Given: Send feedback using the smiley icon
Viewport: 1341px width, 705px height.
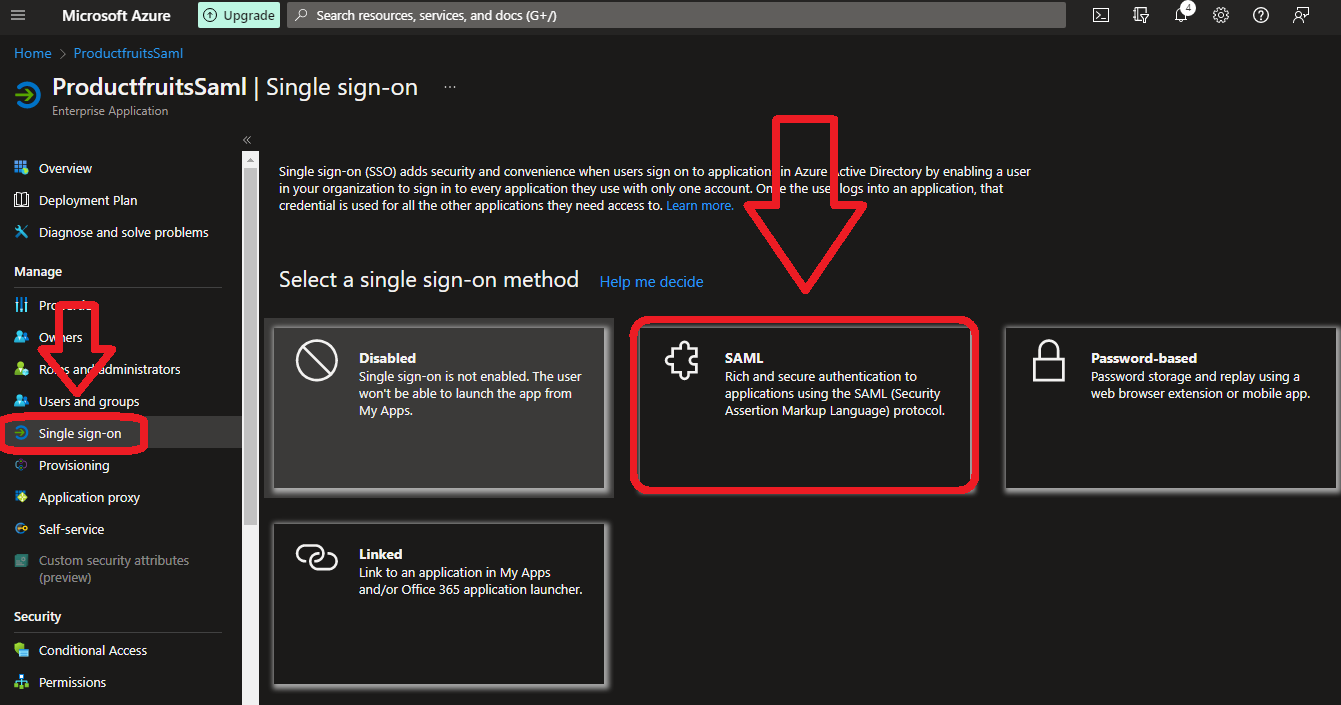Looking at the screenshot, I should coord(1301,15).
